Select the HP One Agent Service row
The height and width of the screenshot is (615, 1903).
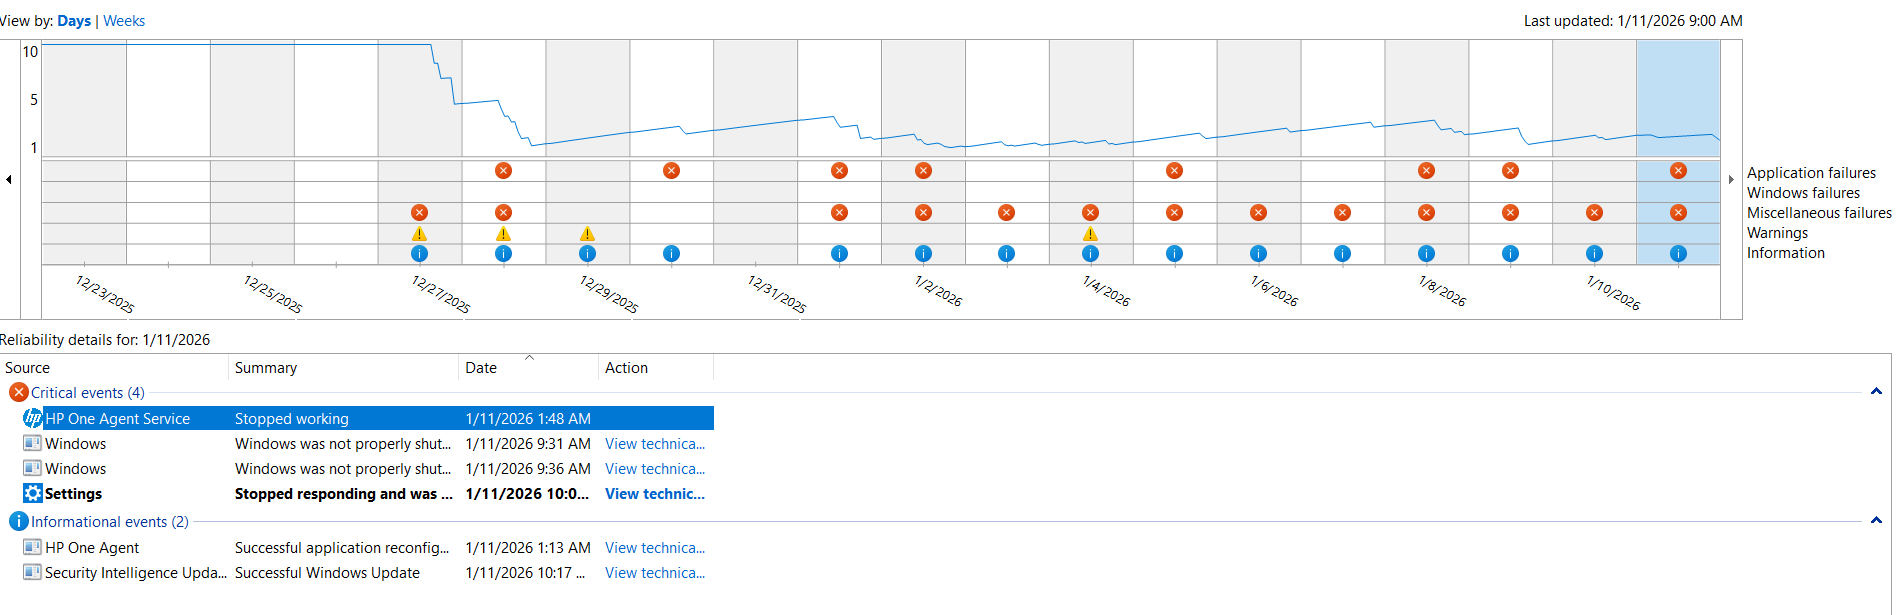[367, 418]
